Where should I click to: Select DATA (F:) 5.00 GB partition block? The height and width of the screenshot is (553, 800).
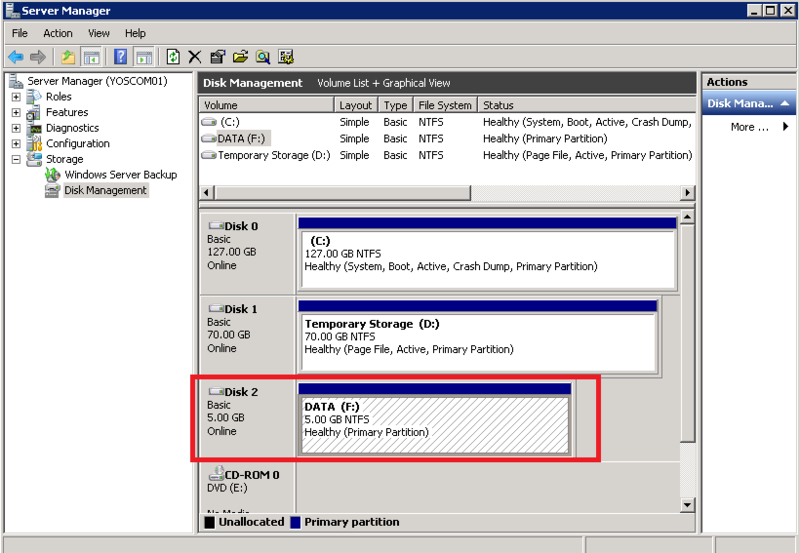point(435,419)
